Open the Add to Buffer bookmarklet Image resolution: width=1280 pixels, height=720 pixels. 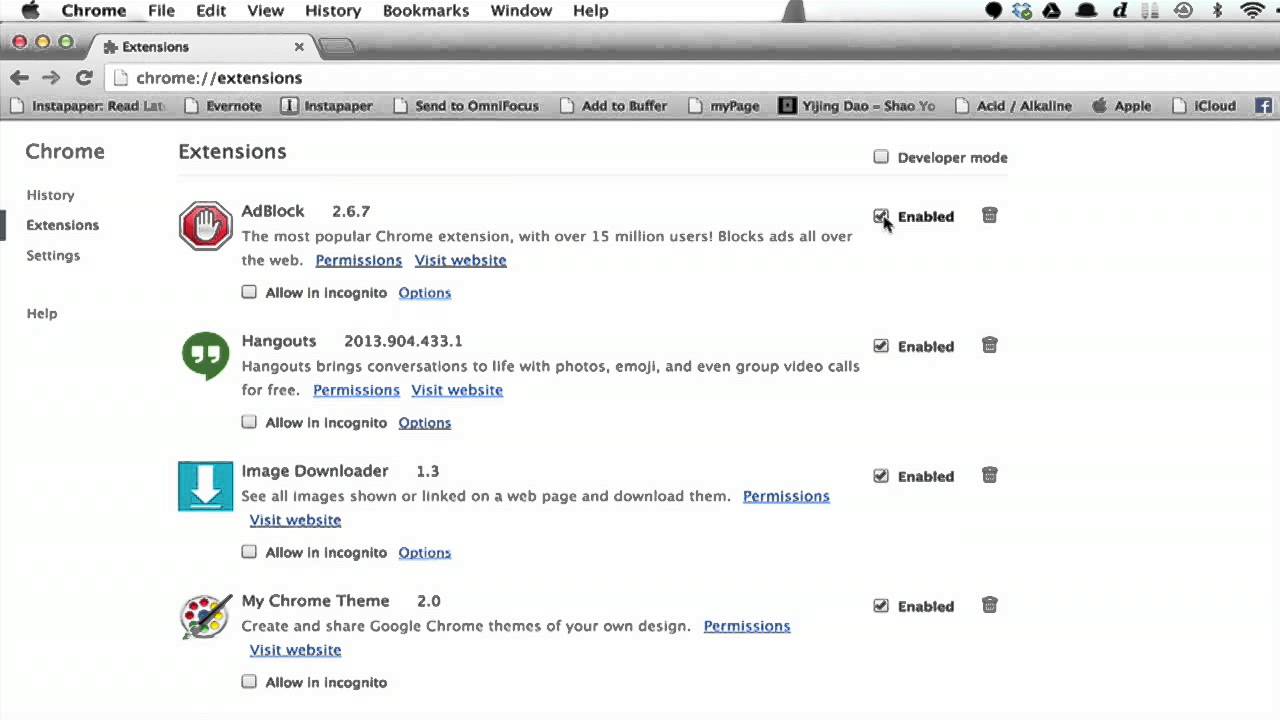coord(613,105)
